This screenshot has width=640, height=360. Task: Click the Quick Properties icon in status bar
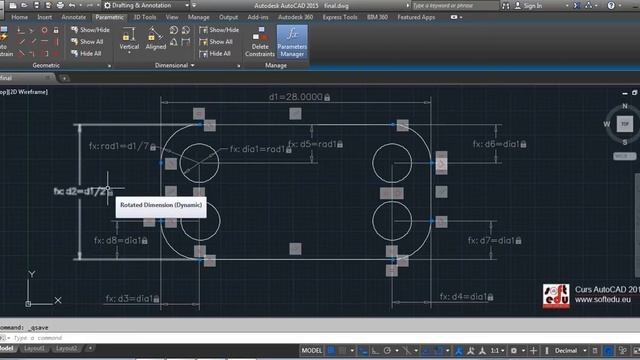pos(595,351)
